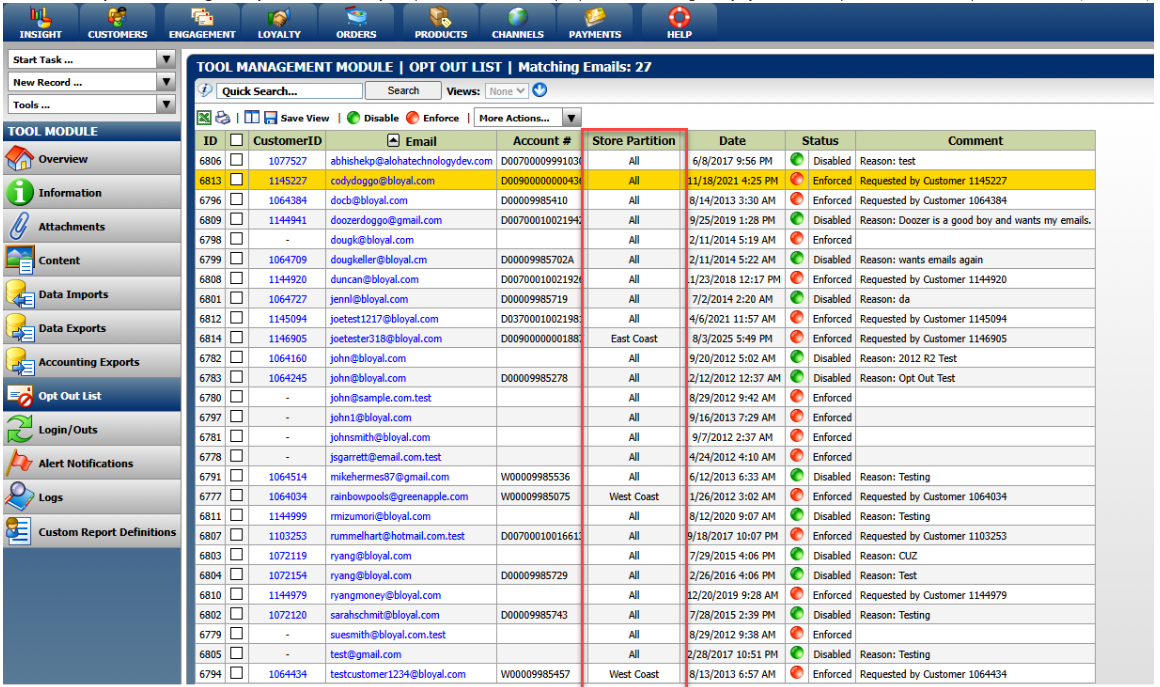Toggle the select-all checkbox in header
The height and width of the screenshot is (687, 1160).
237,141
